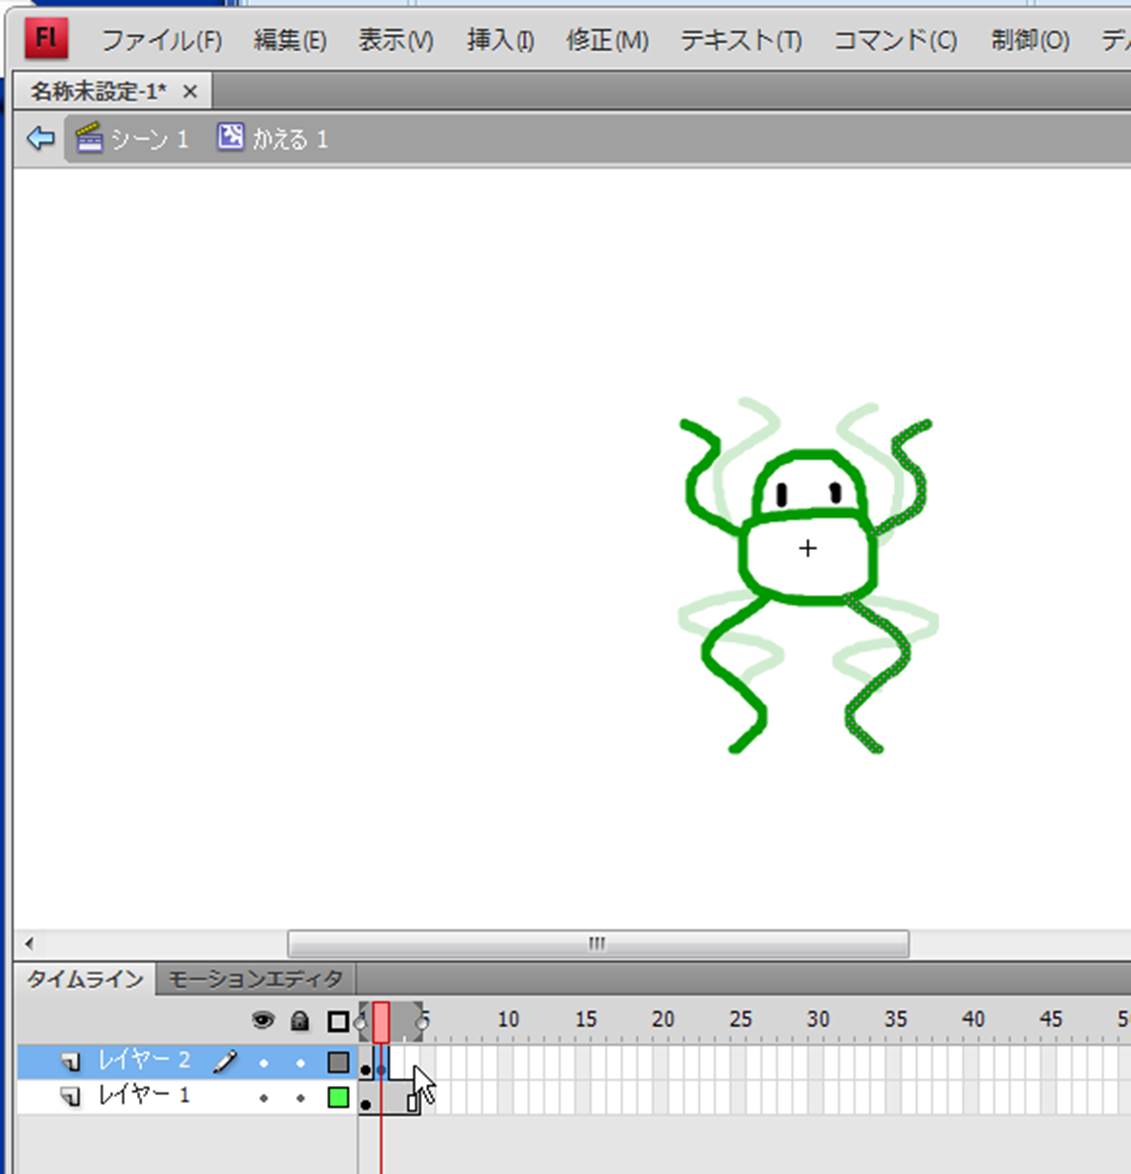
Task: Toggle visibility dot for レイヤー 2
Action: pos(263,1062)
